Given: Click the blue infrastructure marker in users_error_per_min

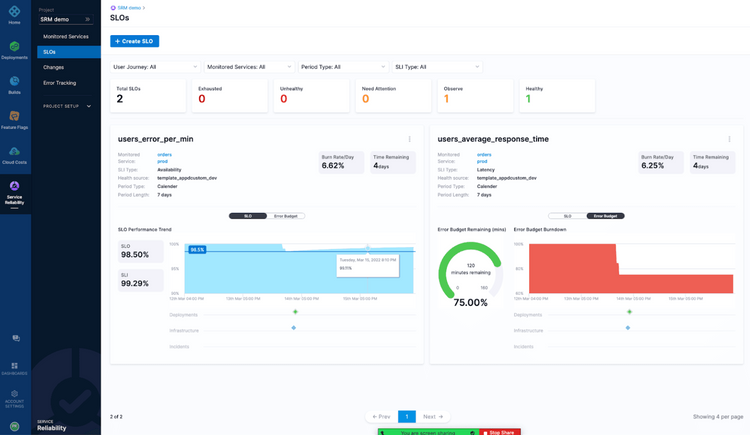Looking at the screenshot, I should [x=293, y=328].
